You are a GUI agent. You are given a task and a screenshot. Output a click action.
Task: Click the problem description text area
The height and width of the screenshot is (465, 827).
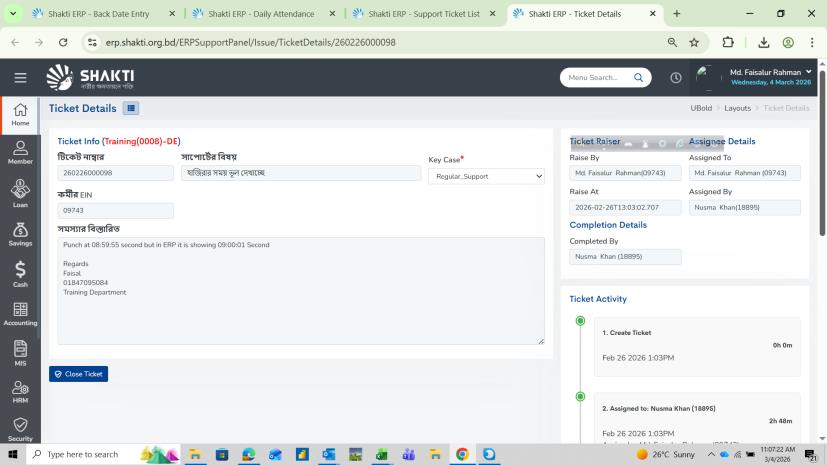(x=300, y=290)
